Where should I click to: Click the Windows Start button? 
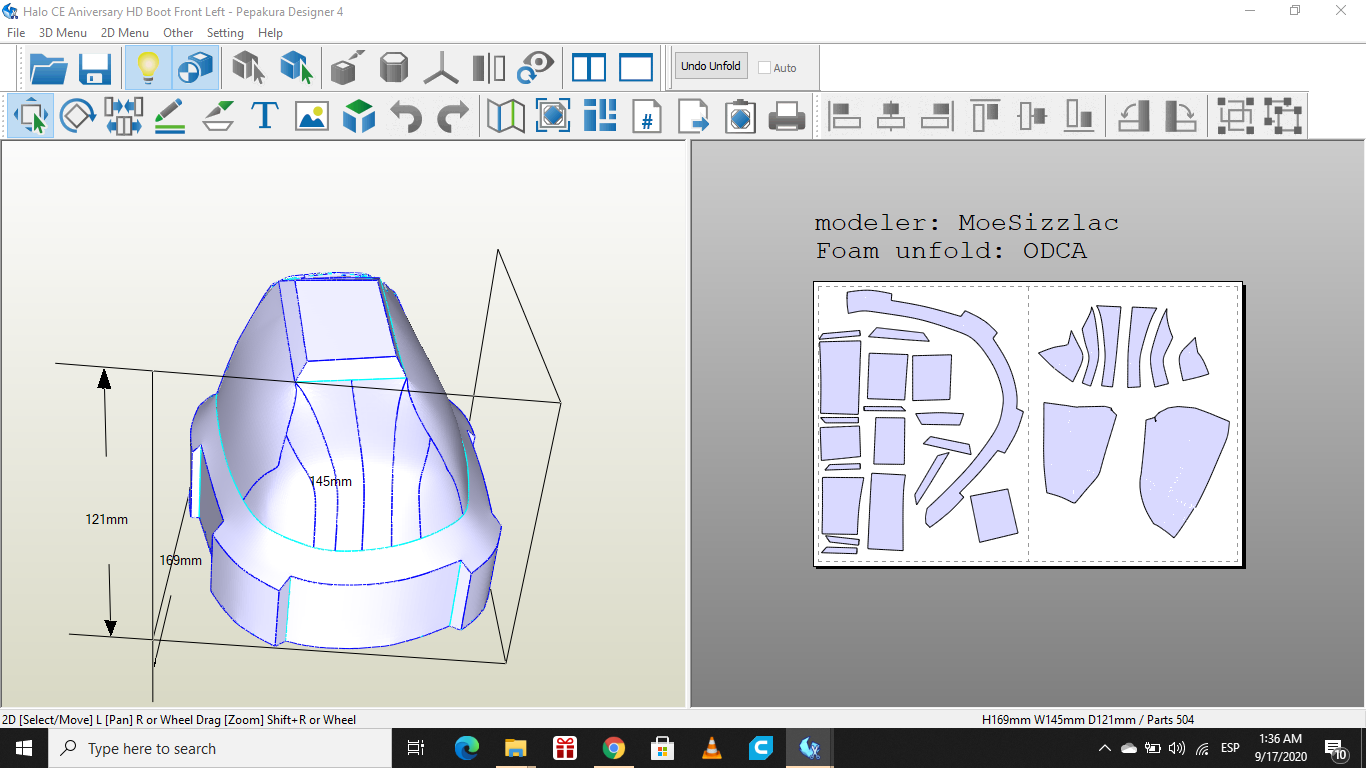tap(24, 748)
